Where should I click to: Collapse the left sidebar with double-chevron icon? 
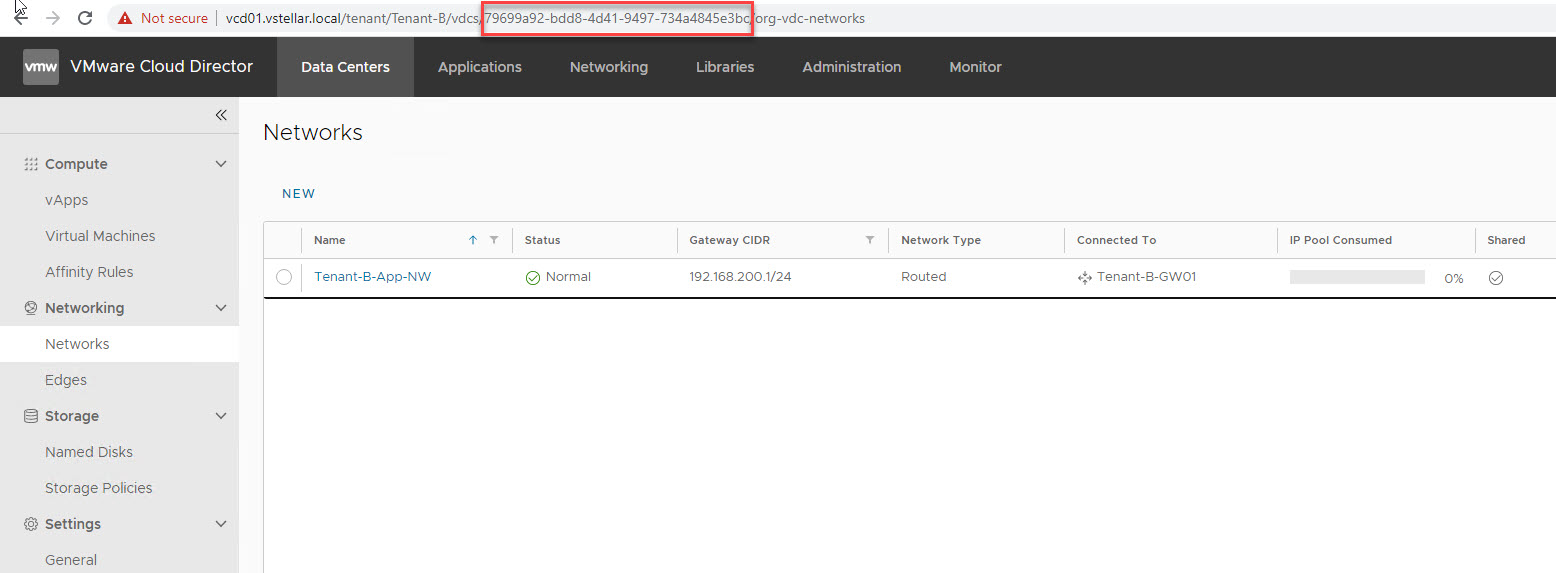tap(221, 115)
